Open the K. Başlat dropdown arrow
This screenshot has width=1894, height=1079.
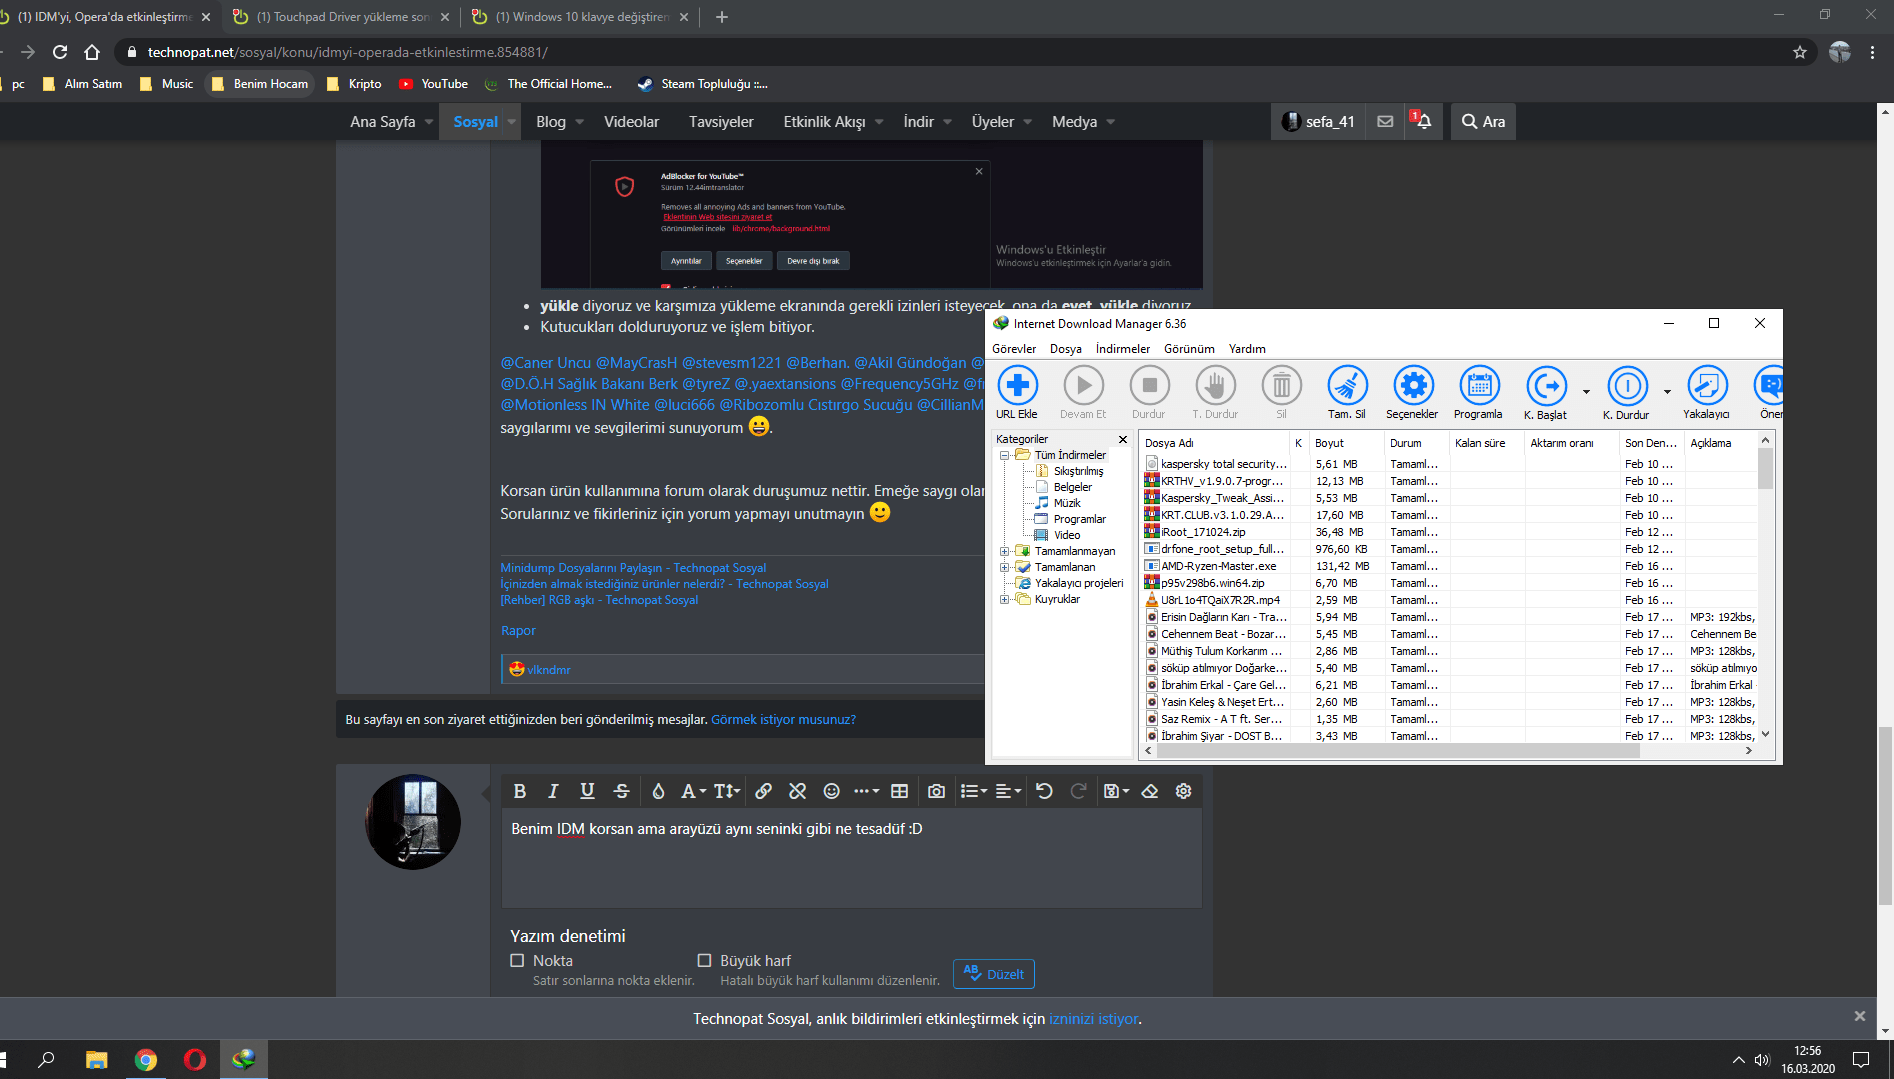coord(1586,391)
